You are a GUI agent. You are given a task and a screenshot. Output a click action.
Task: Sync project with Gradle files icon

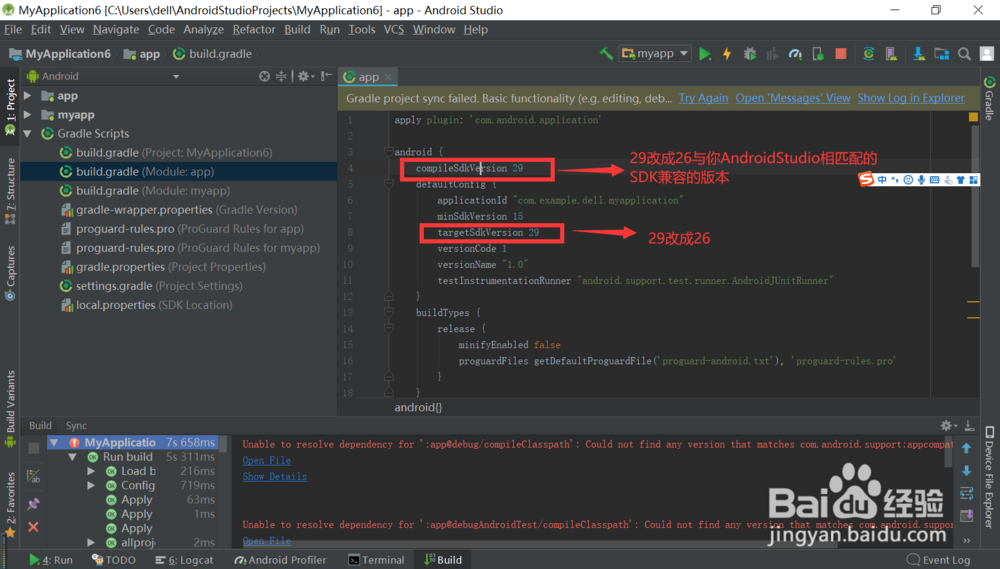coord(869,54)
